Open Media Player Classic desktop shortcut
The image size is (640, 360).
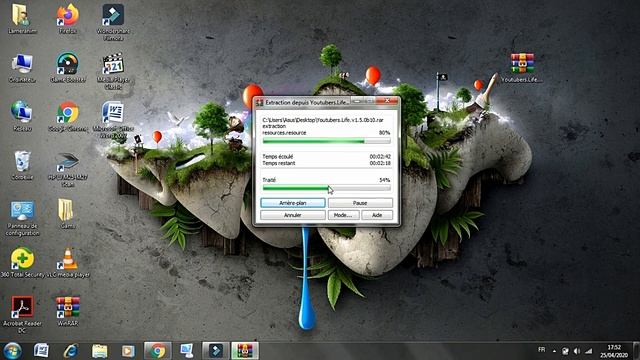click(113, 71)
